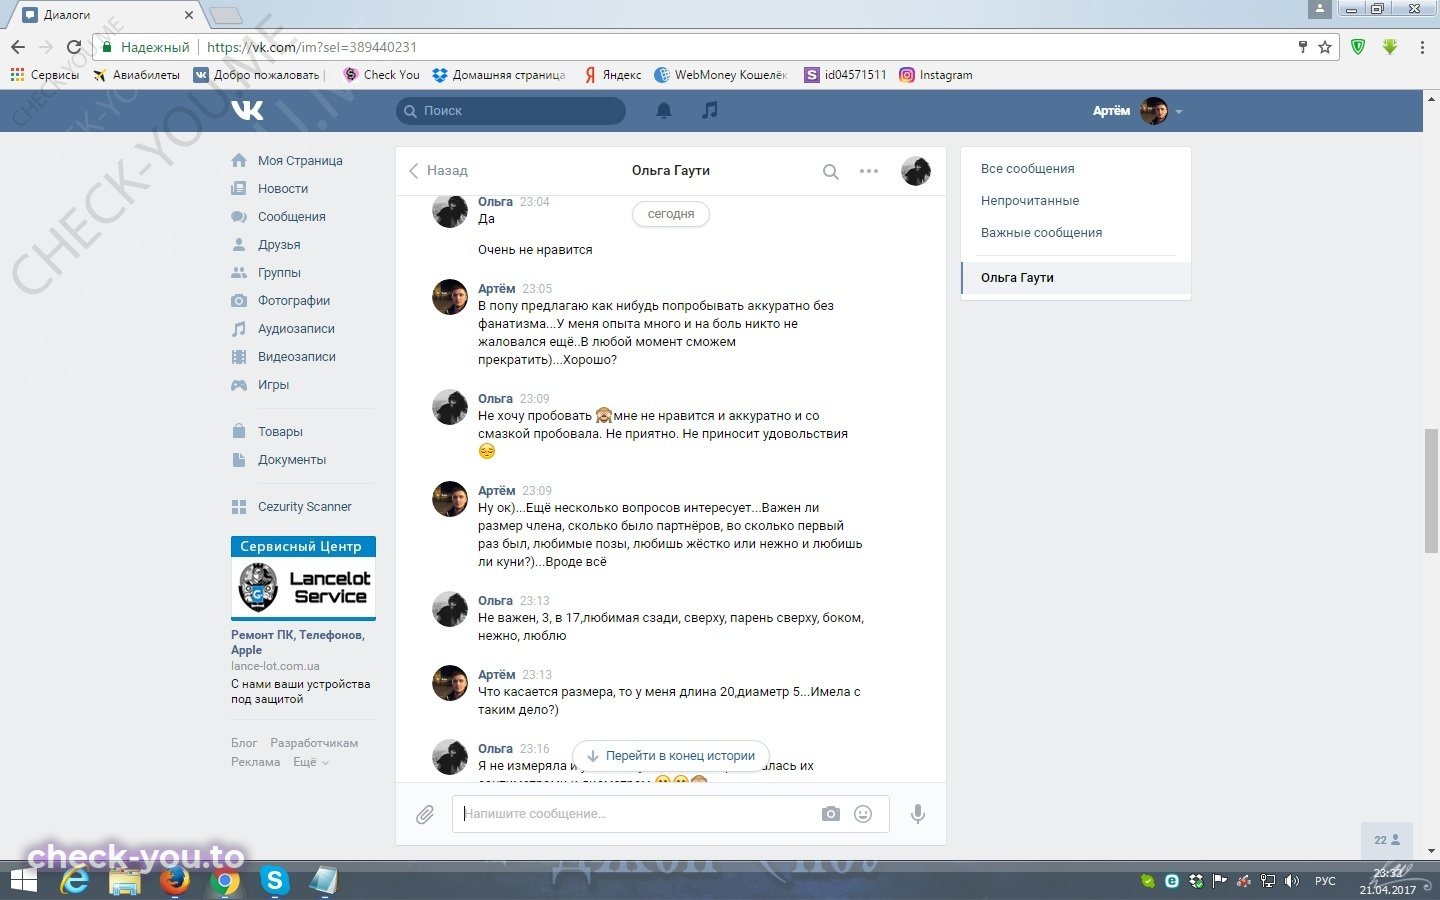1440x900 pixels.
Task: Click the volume icon in system tray
Action: (1292, 881)
